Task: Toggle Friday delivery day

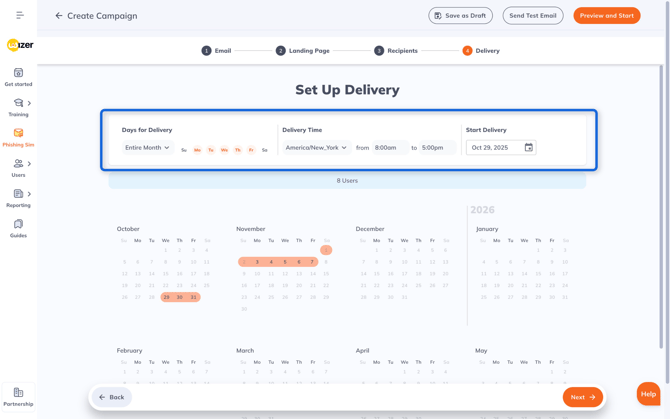Action: pos(251,150)
